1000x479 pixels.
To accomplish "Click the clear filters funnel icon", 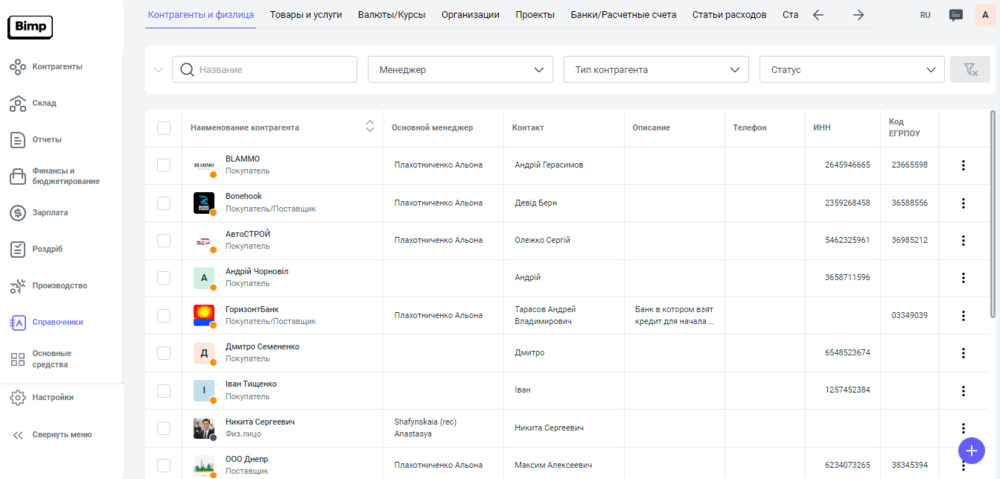I will pos(969,69).
